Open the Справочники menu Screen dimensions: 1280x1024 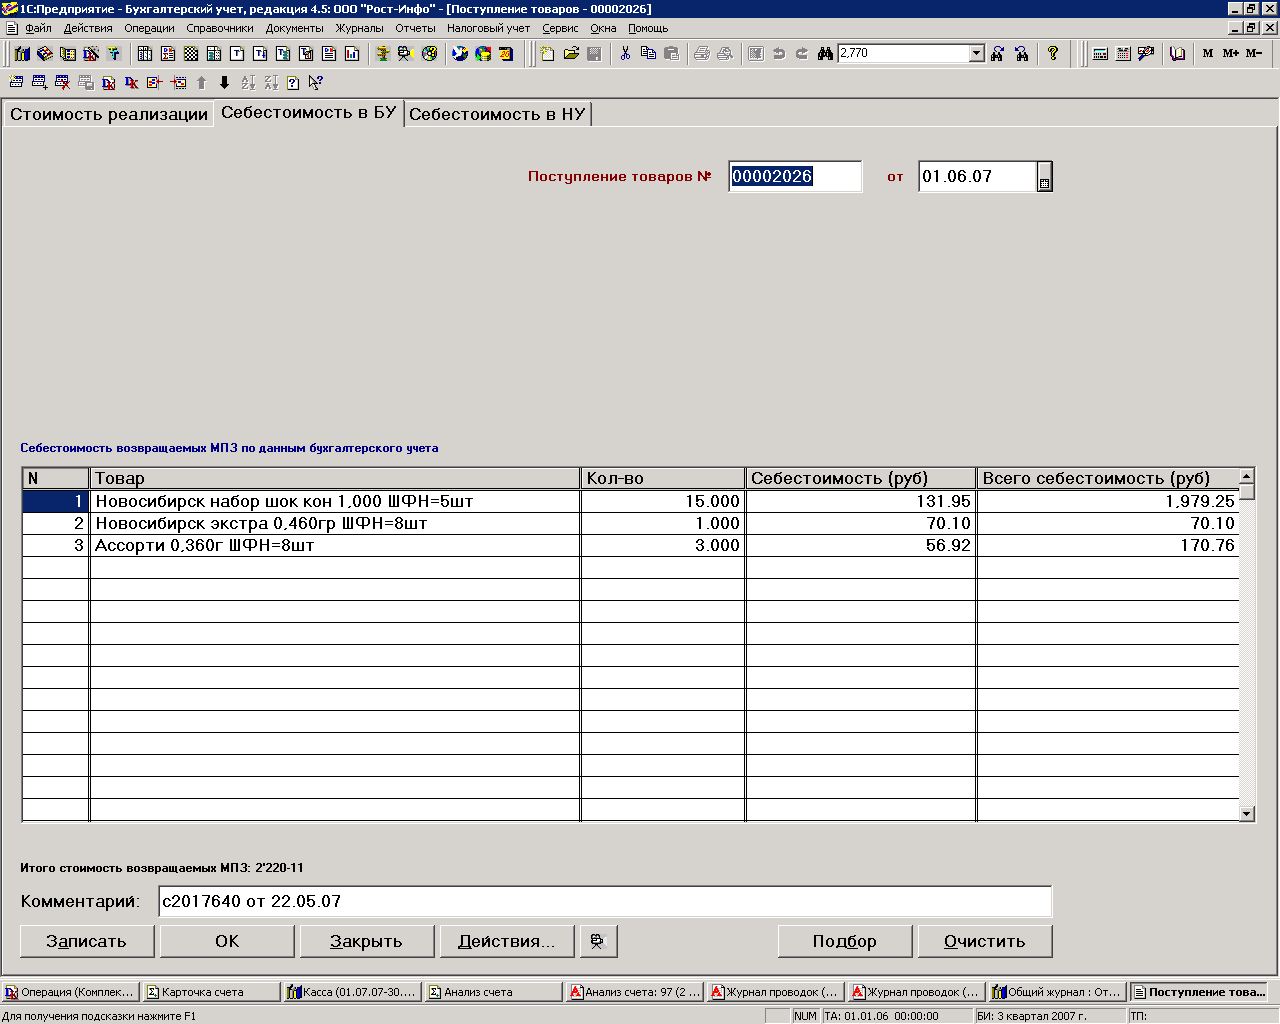219,28
